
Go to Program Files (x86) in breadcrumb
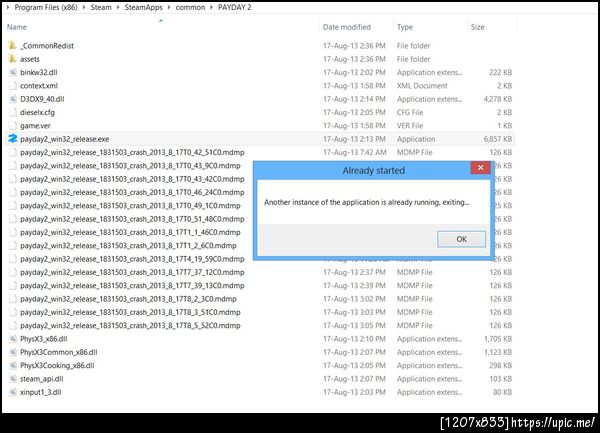[46, 7]
